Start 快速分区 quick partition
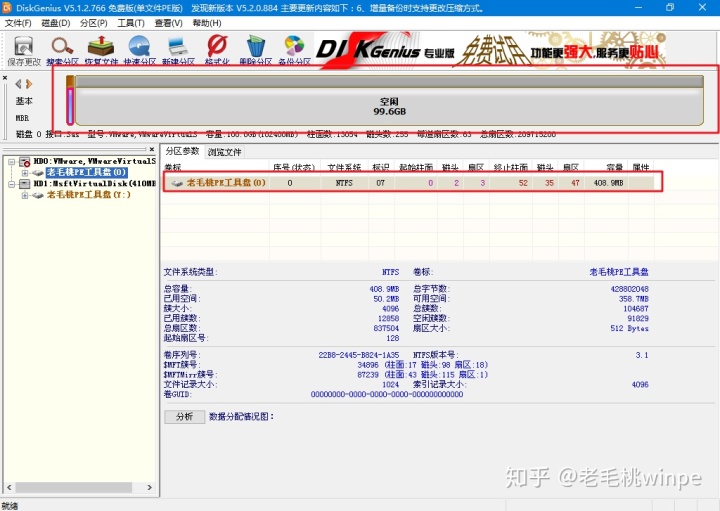The height and width of the screenshot is (511, 720). point(140,51)
